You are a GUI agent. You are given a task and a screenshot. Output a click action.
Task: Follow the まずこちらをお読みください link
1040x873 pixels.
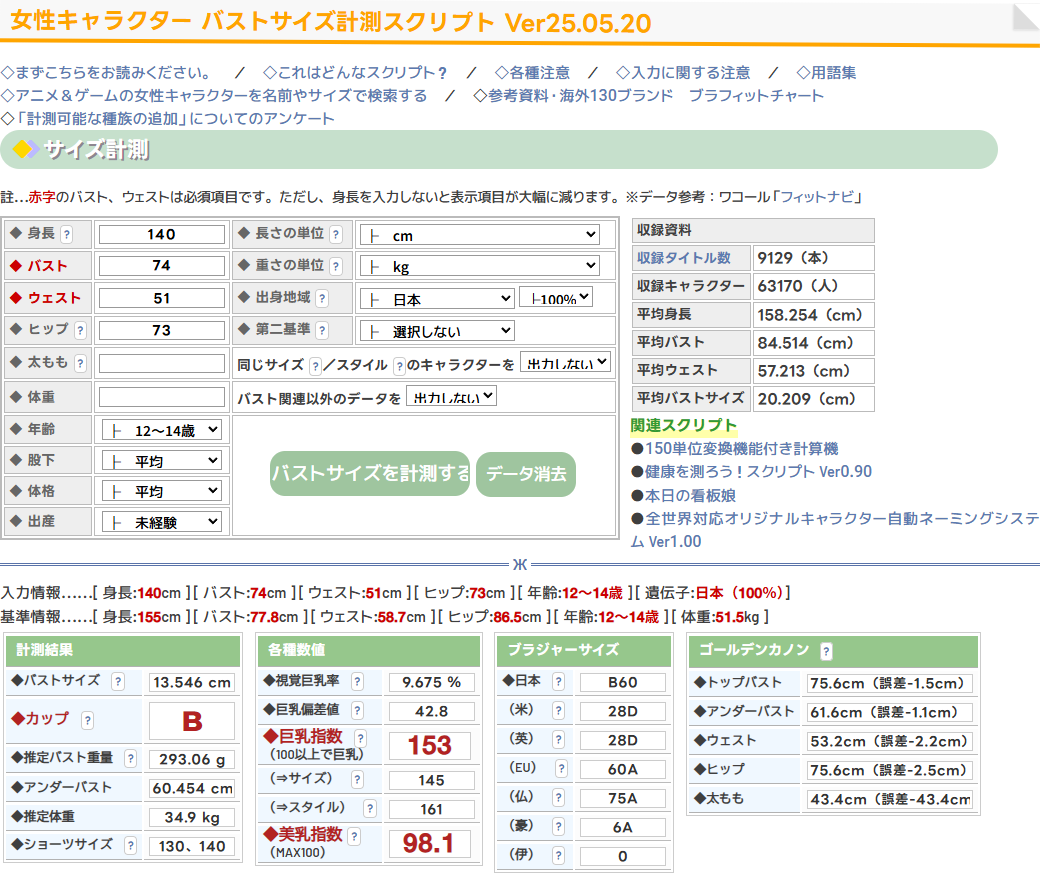tap(106, 72)
